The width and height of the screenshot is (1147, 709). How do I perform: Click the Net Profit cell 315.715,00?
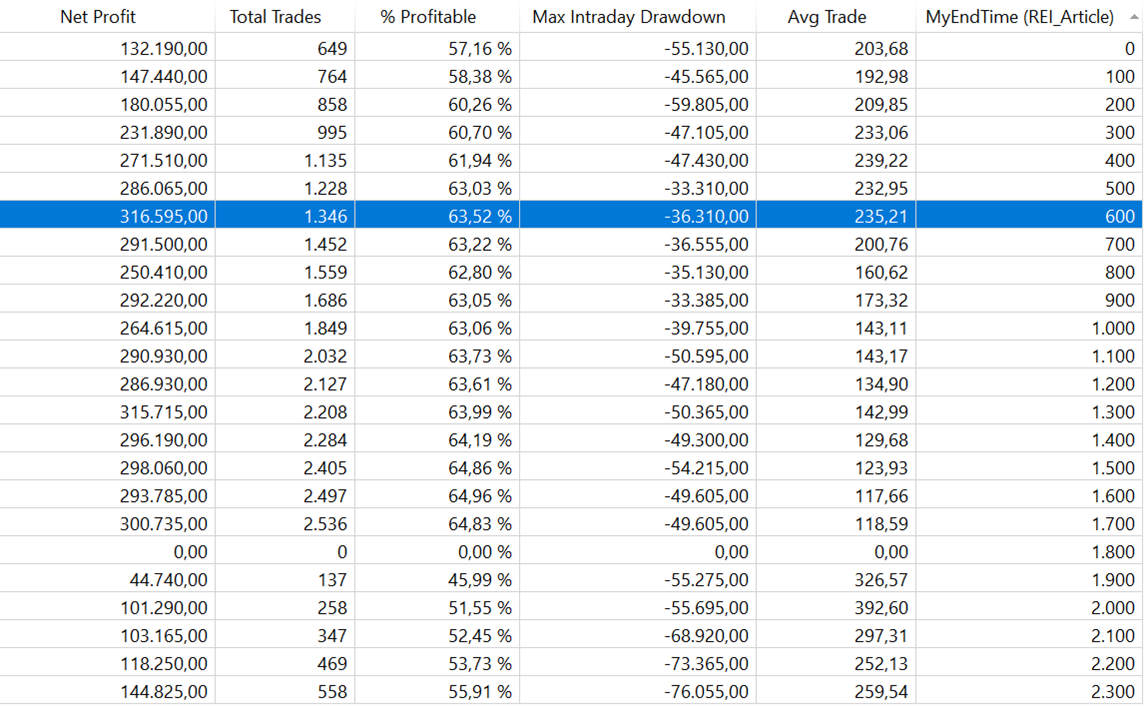164,412
